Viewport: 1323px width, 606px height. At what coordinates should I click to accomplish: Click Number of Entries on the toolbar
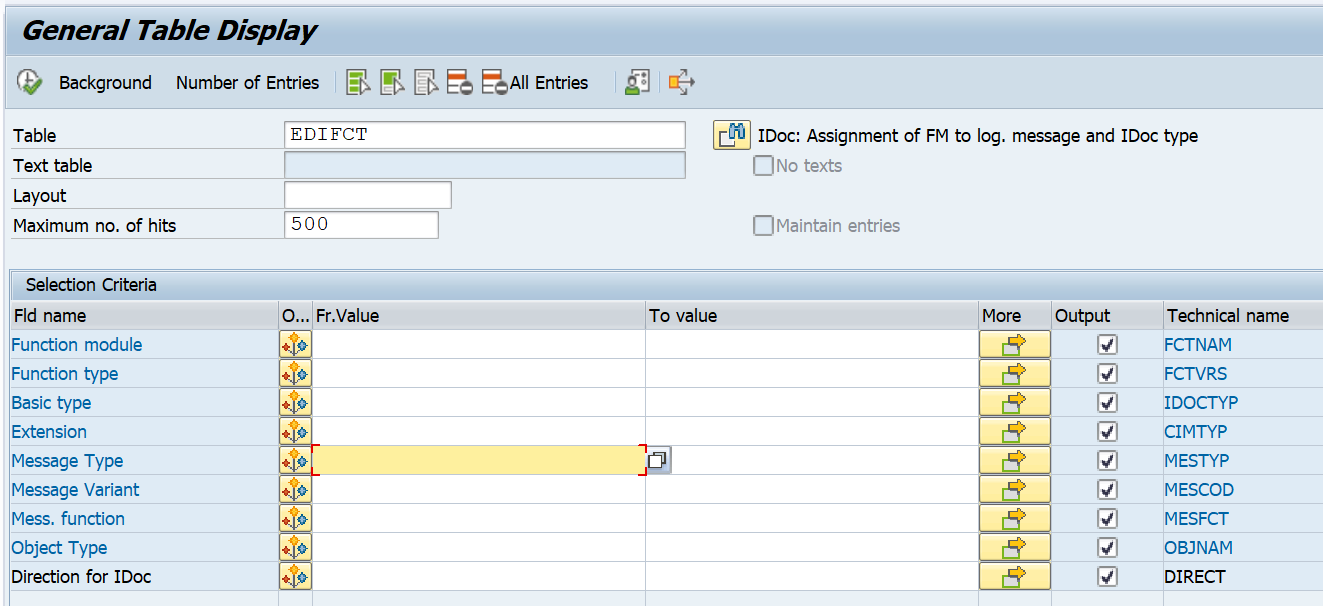[247, 82]
